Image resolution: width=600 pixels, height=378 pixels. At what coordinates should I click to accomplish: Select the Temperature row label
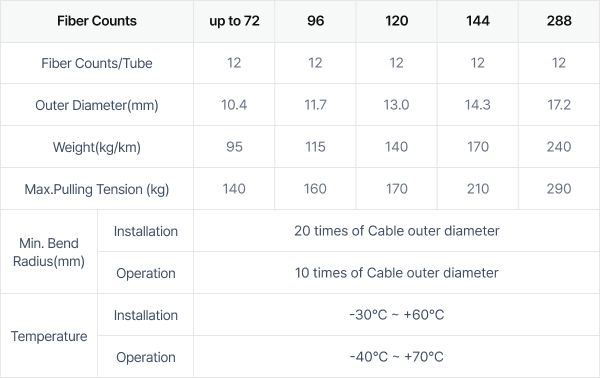click(x=49, y=336)
